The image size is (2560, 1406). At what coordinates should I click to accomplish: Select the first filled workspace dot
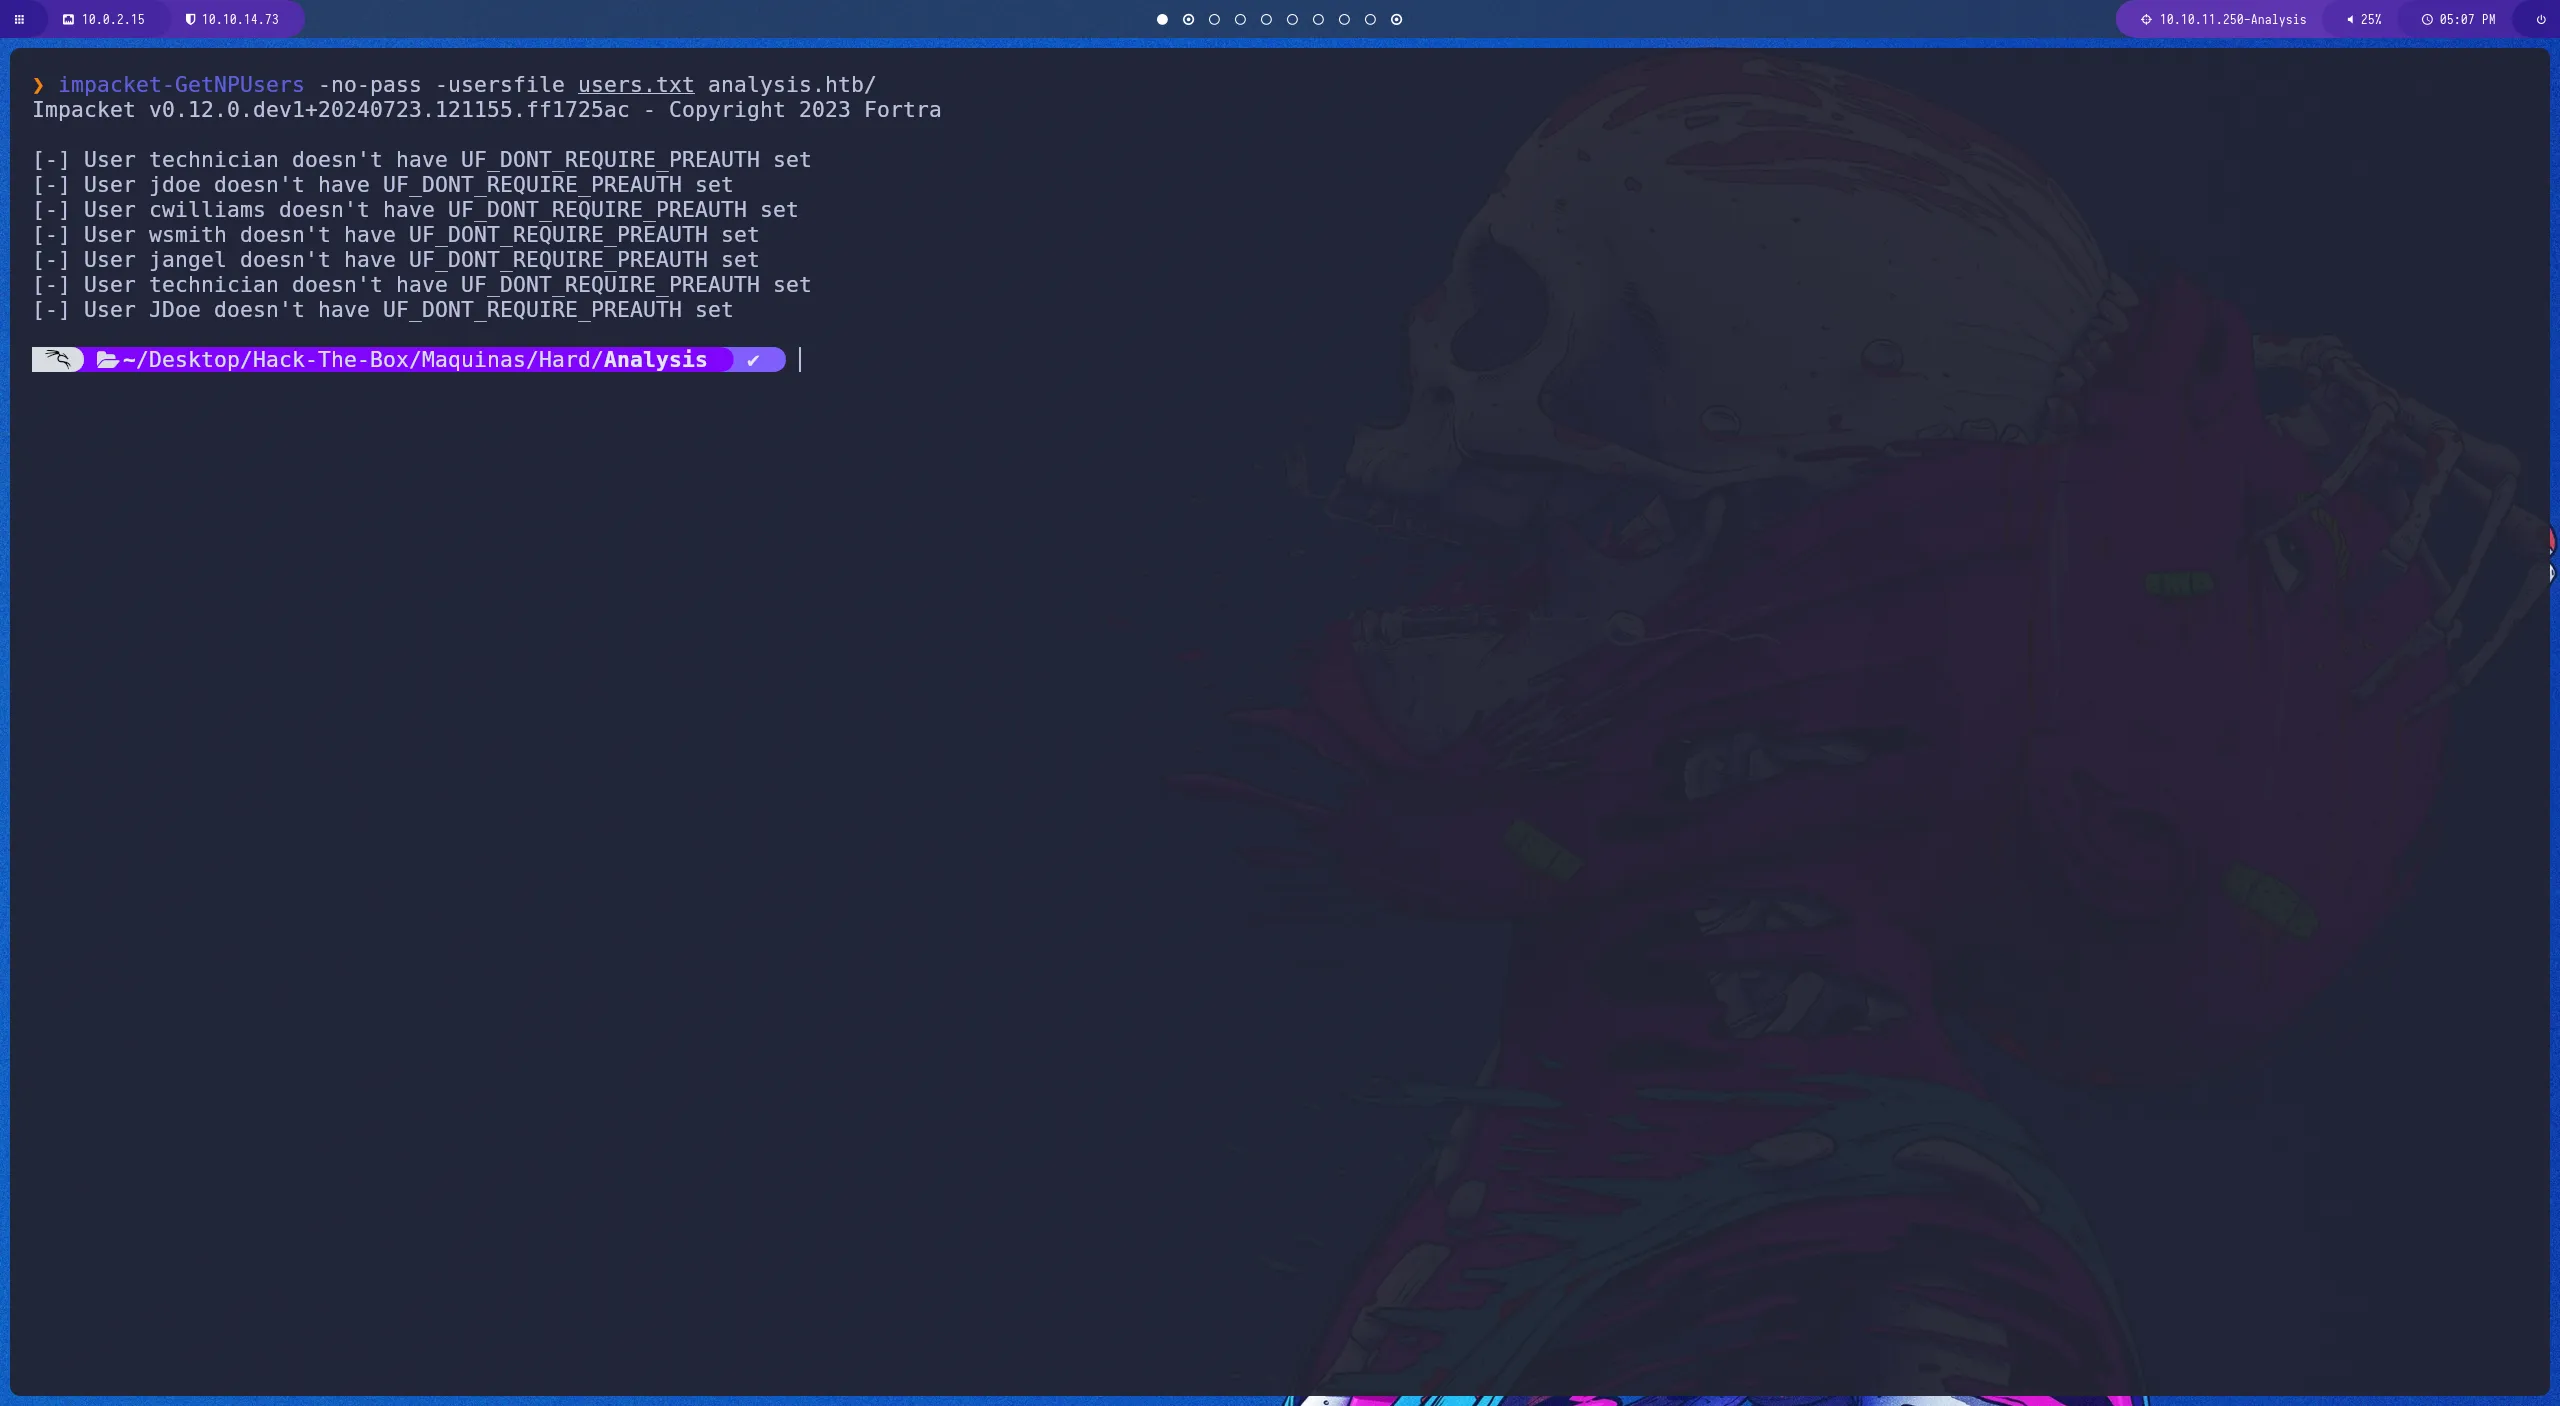(1162, 19)
